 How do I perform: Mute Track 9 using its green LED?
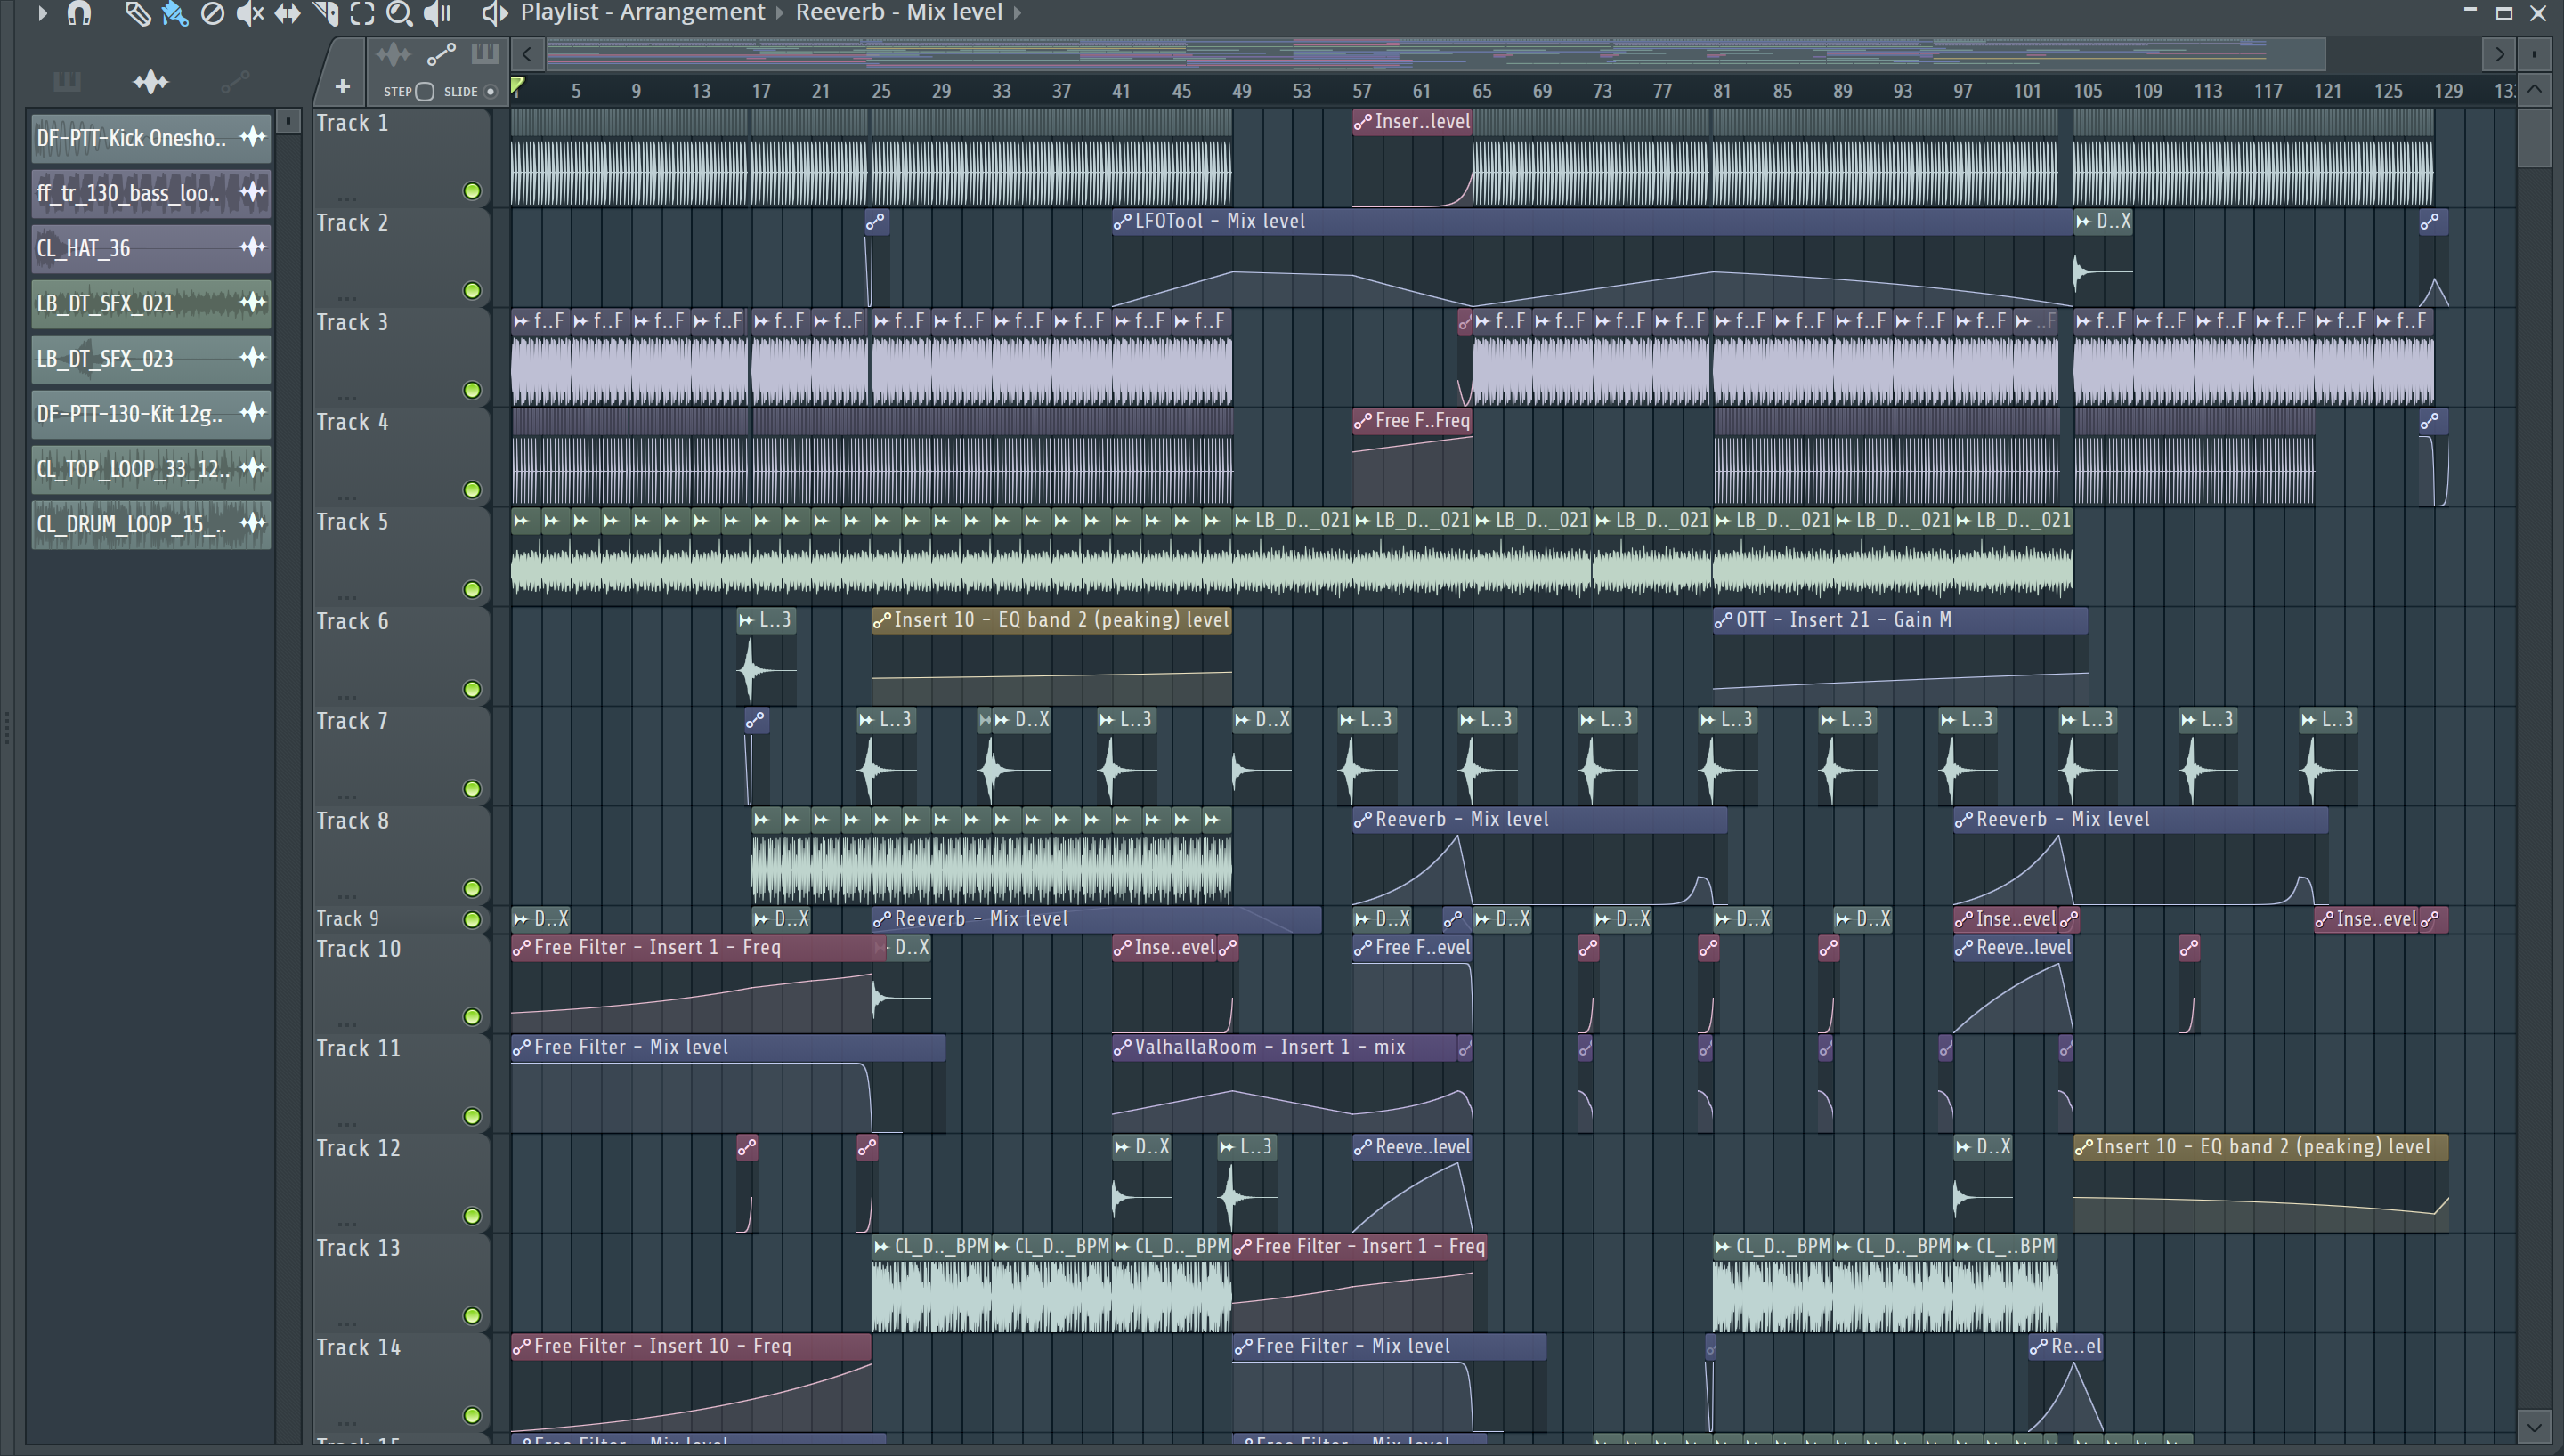[x=472, y=919]
